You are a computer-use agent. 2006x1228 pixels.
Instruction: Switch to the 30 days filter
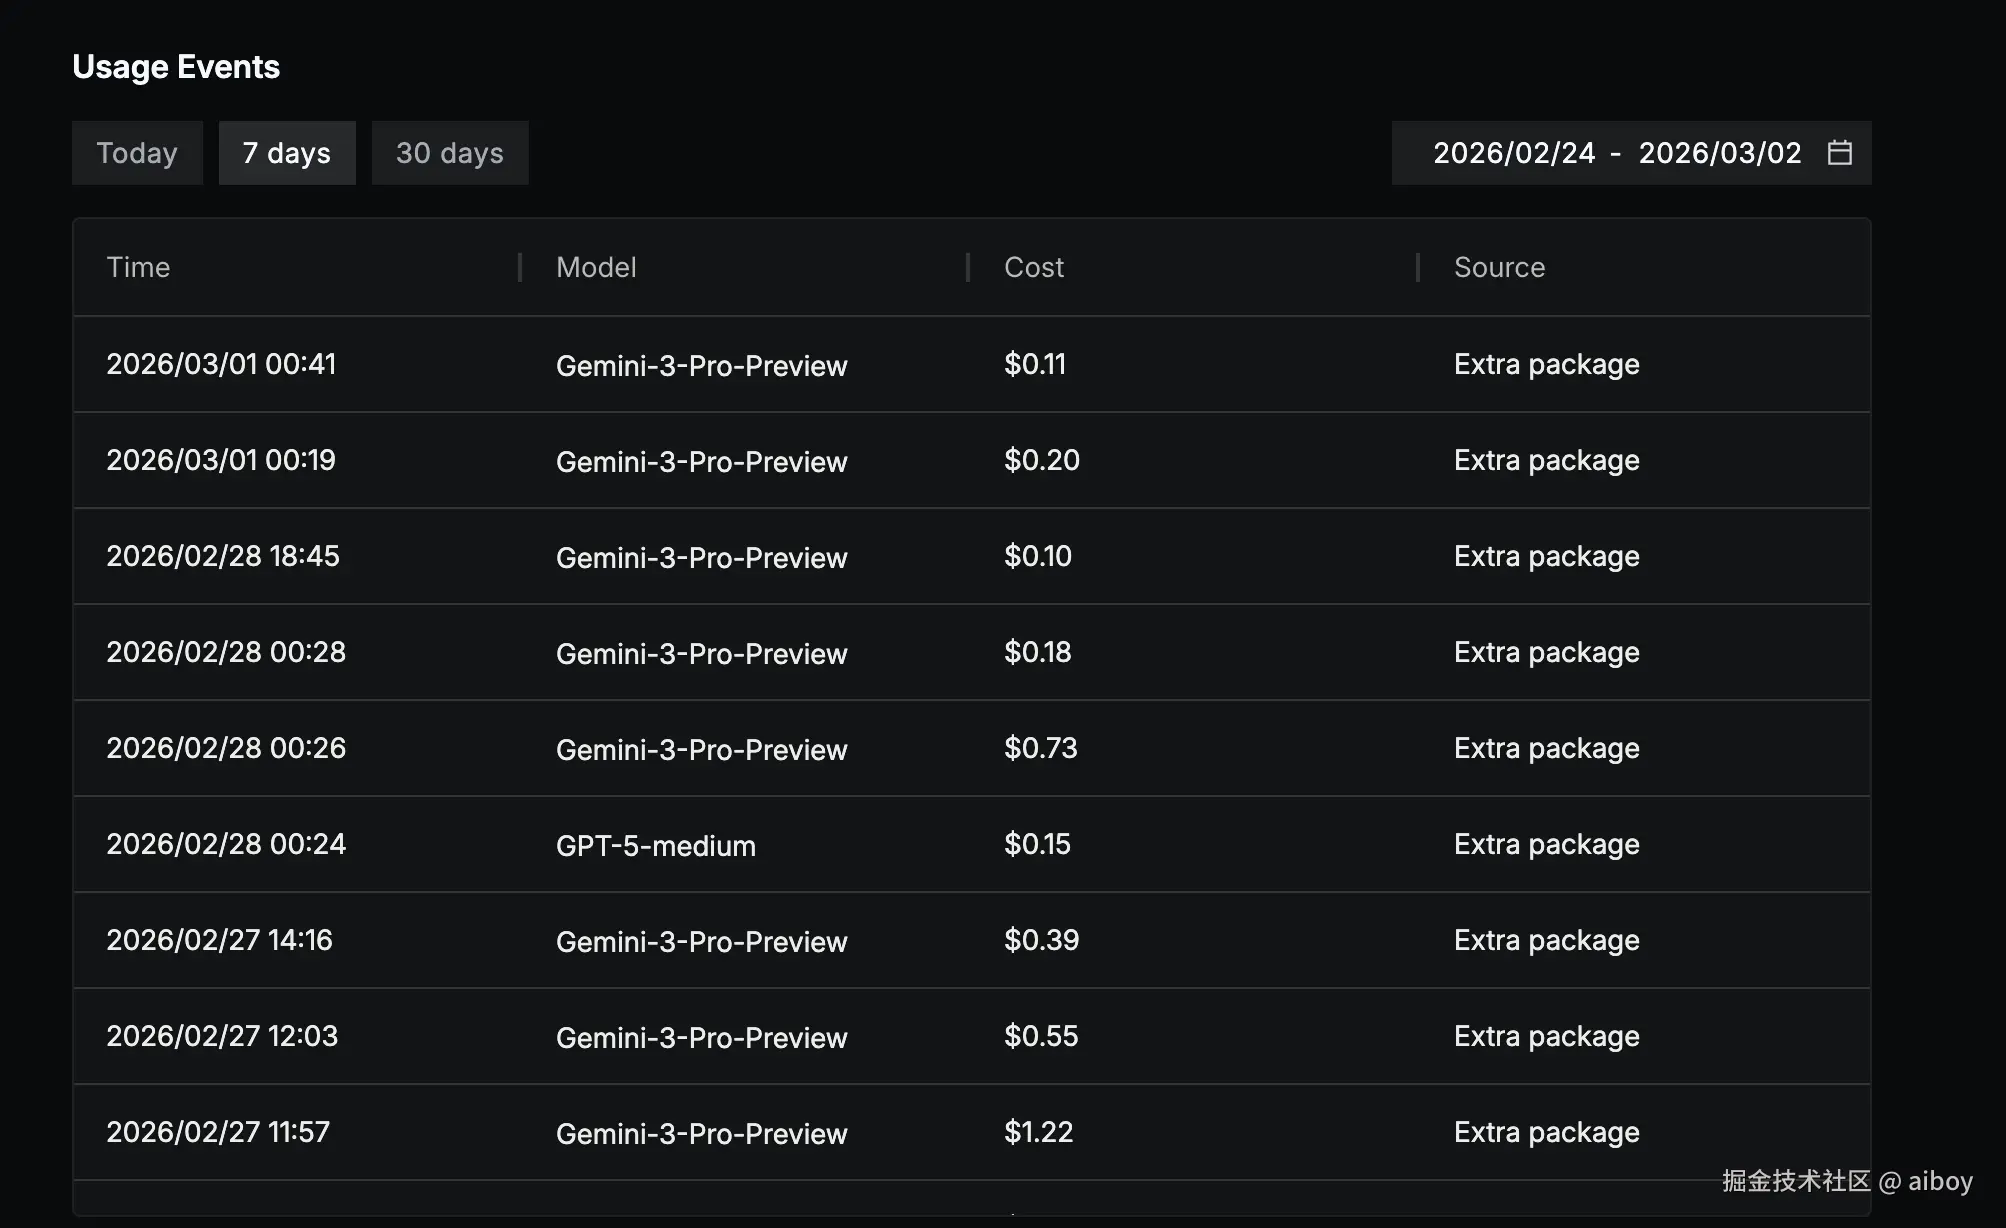coord(450,153)
